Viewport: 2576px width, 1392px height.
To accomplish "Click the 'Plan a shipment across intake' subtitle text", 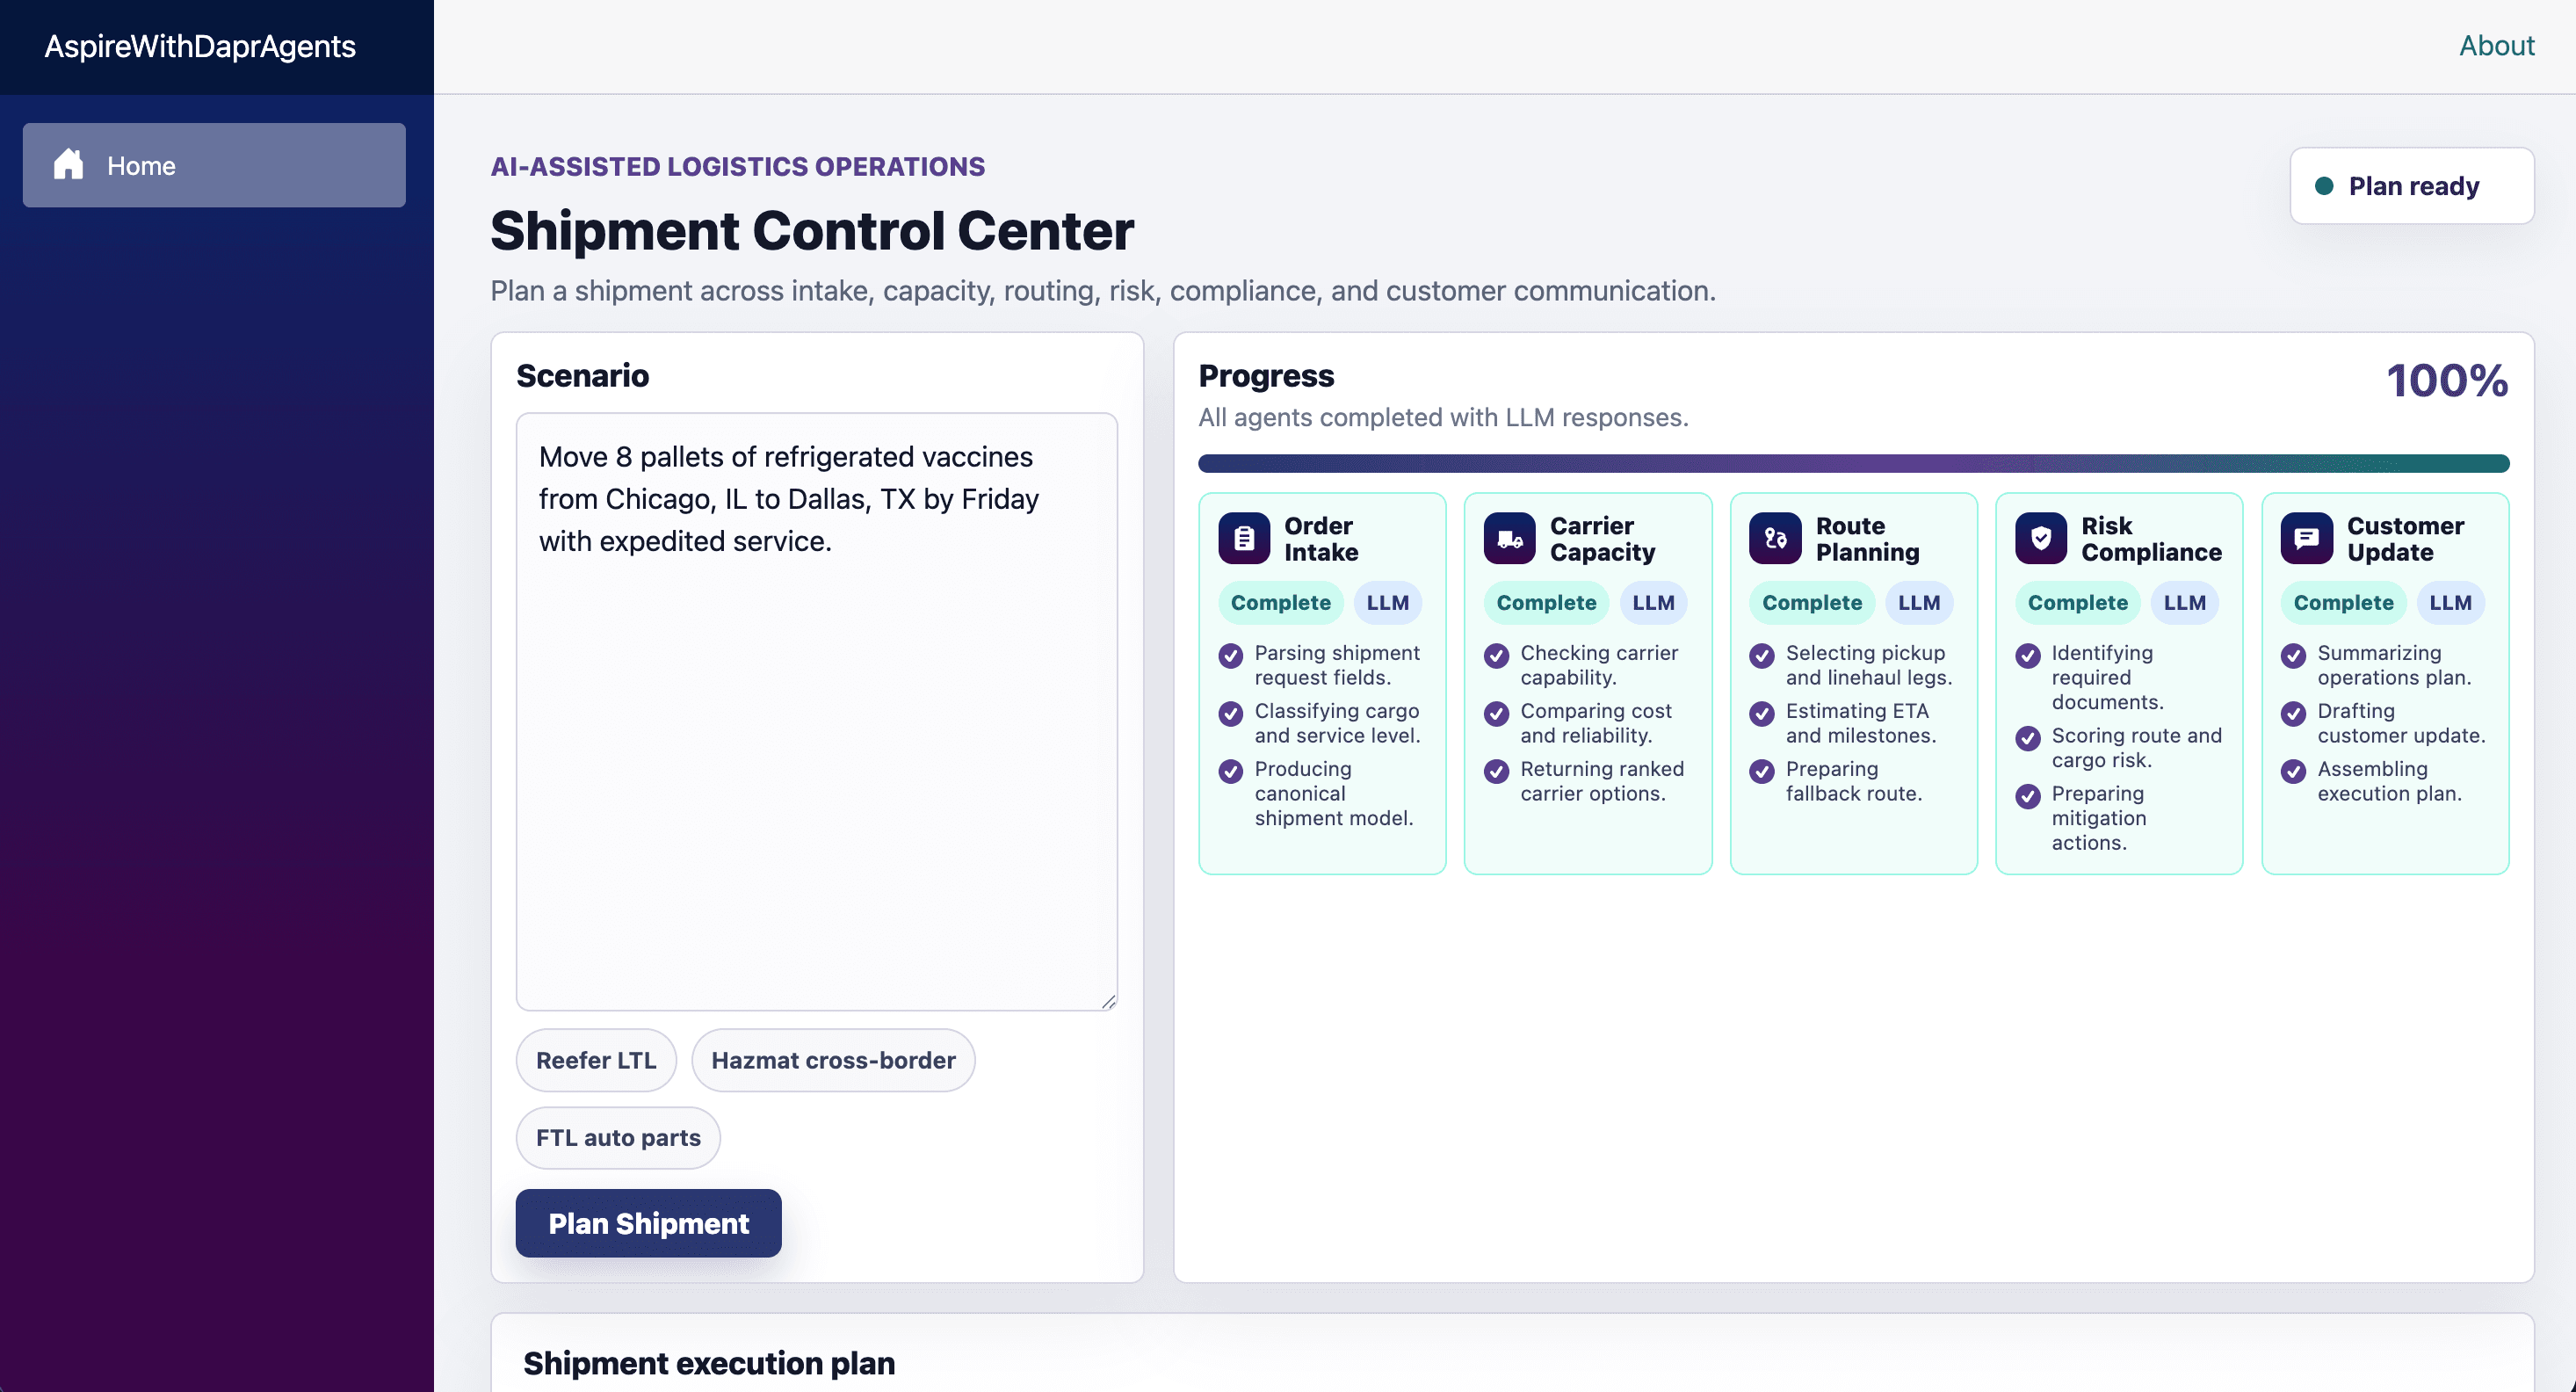I will tap(1102, 290).
